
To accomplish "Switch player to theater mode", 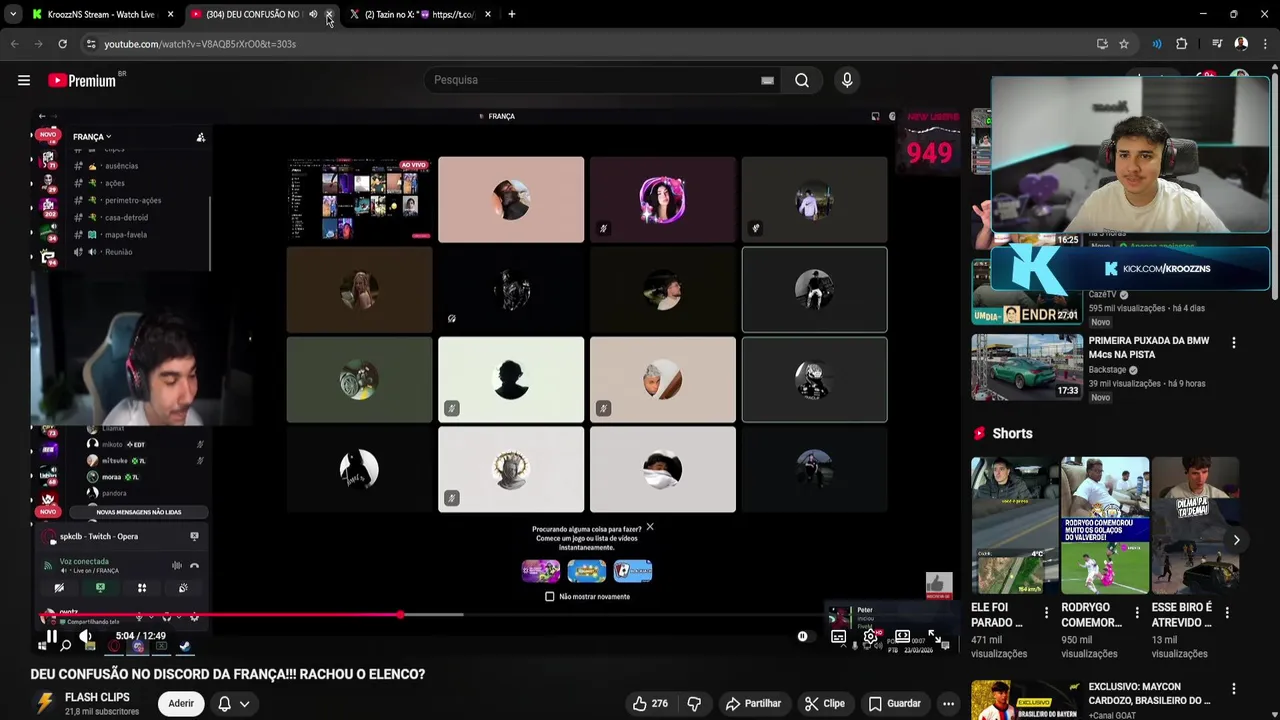I will coord(902,636).
